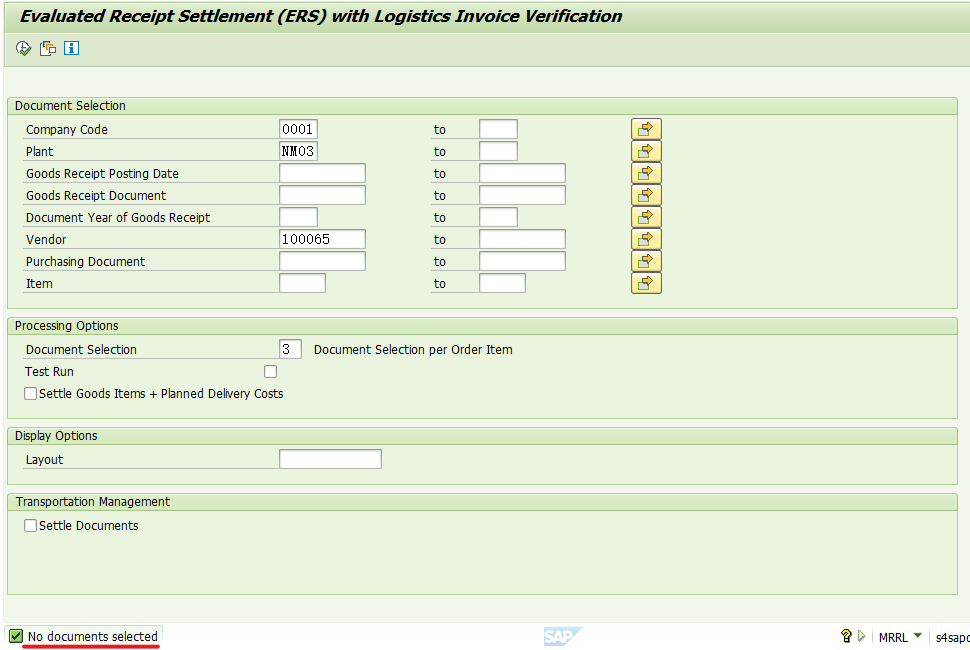Click the yellow help icon in the status bar

pyautogui.click(x=846, y=636)
